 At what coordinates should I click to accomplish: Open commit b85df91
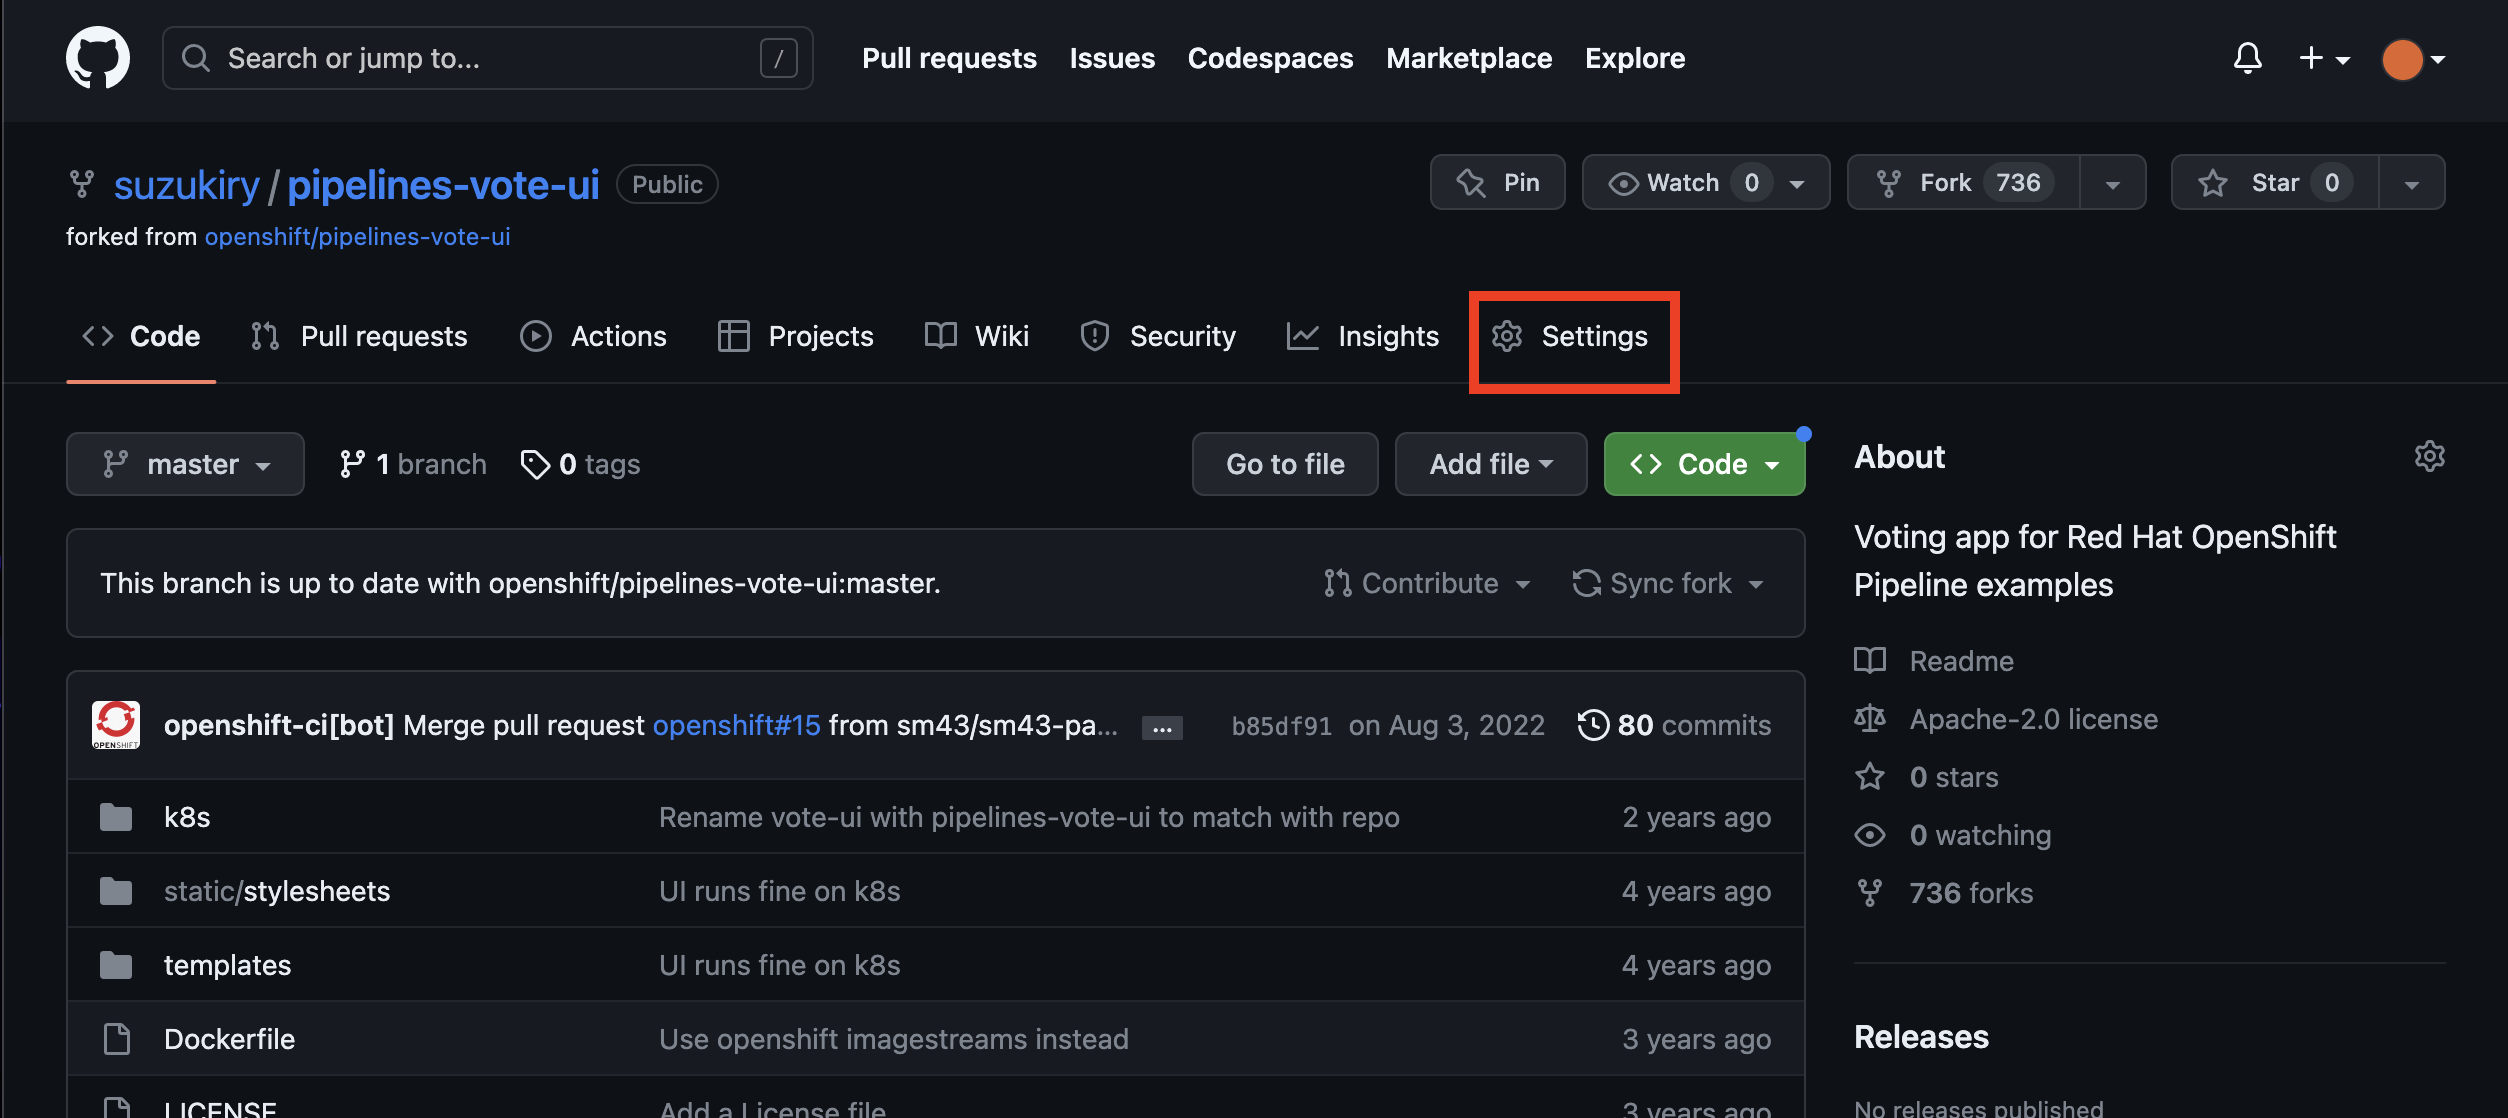[1281, 726]
